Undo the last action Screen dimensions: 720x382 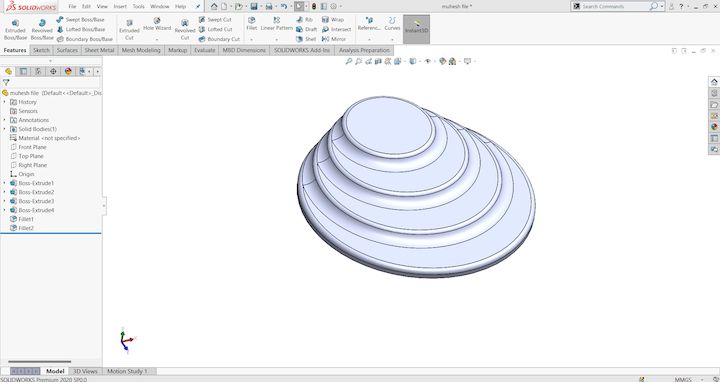pos(284,6)
